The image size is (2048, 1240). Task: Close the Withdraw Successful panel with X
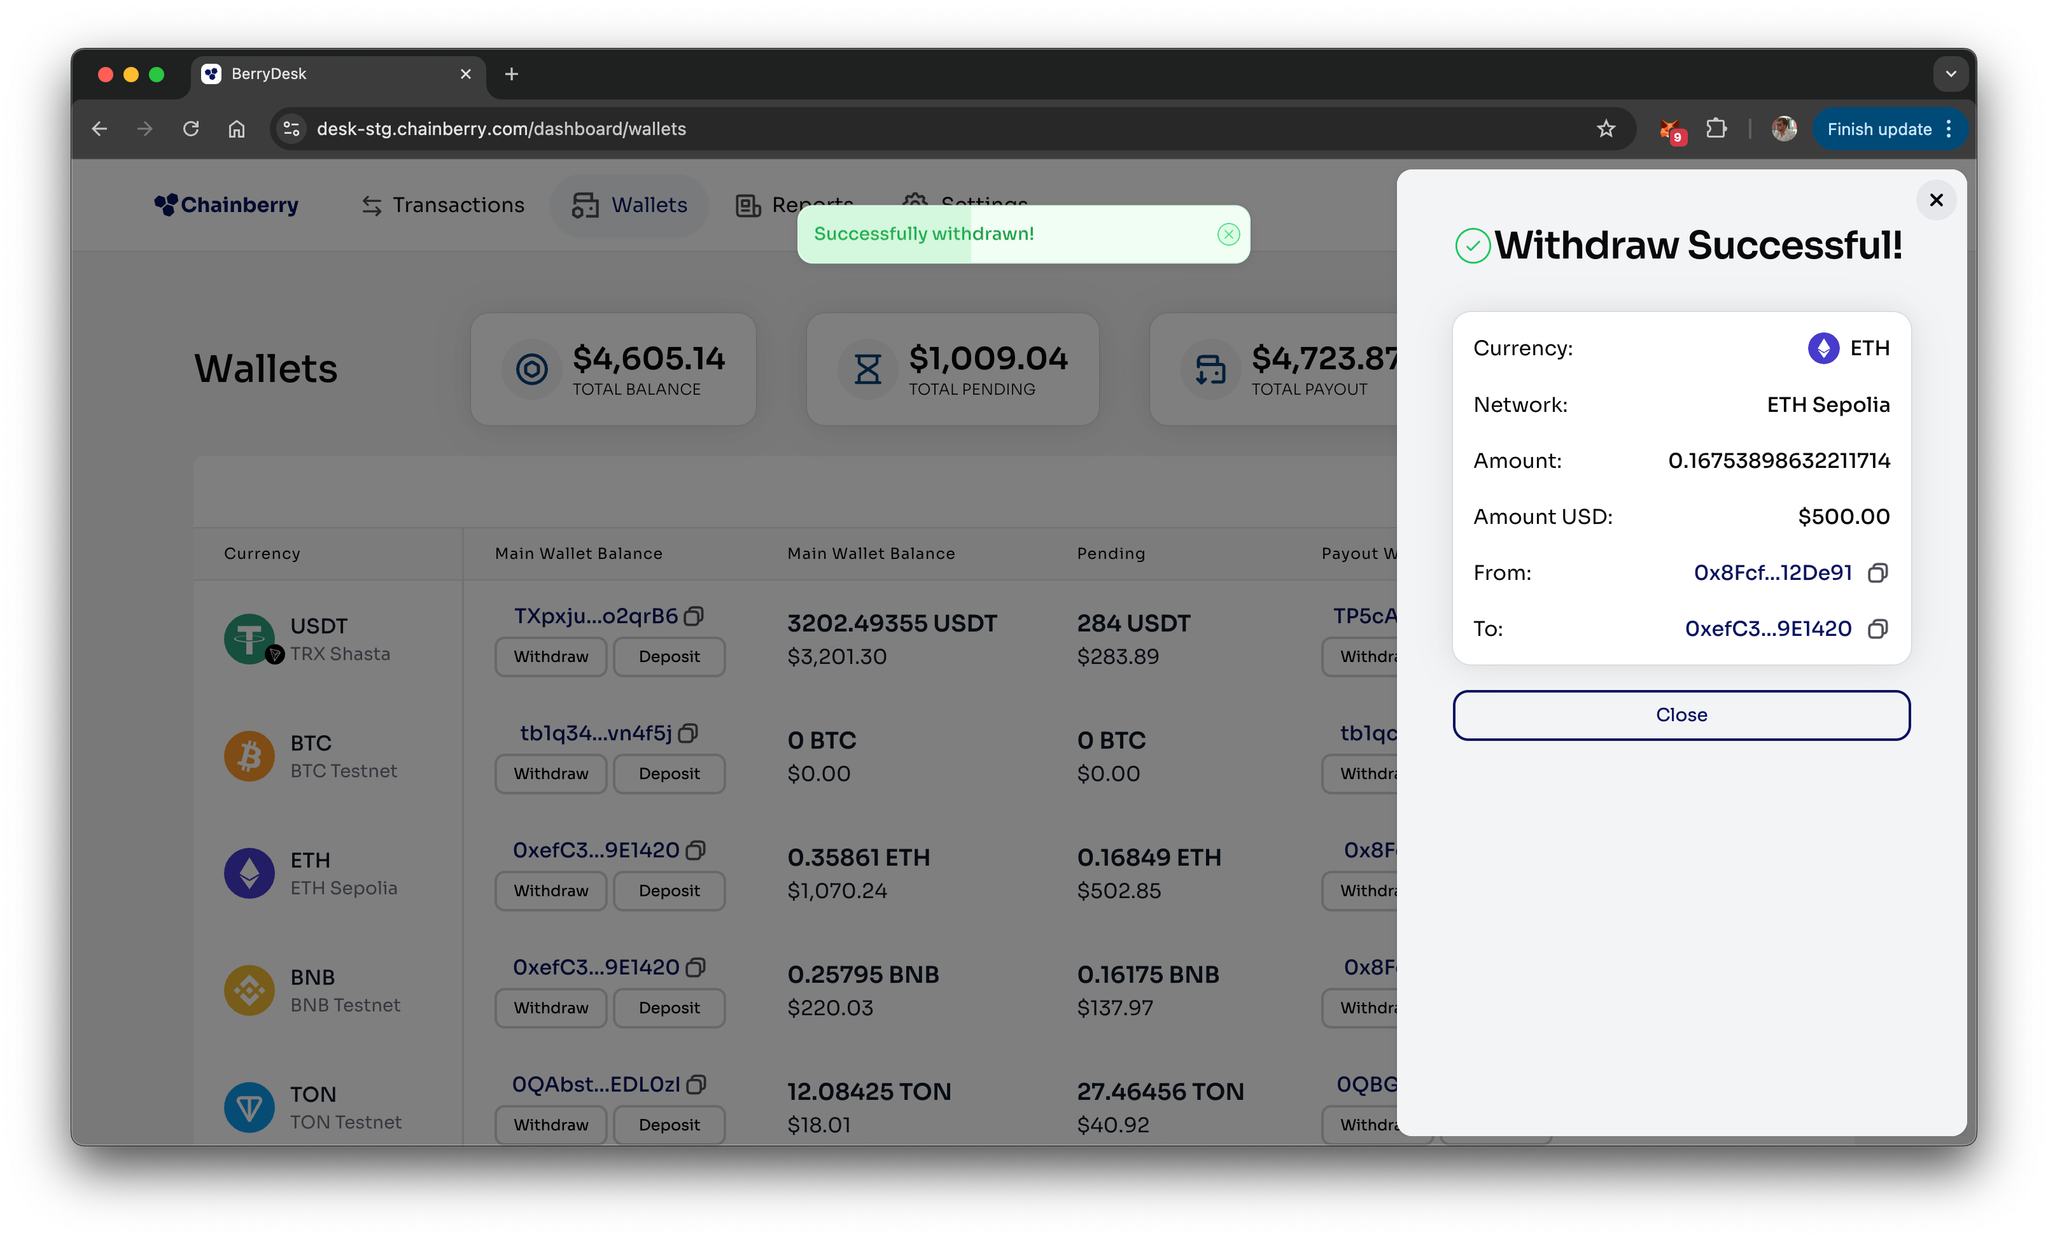(1935, 200)
